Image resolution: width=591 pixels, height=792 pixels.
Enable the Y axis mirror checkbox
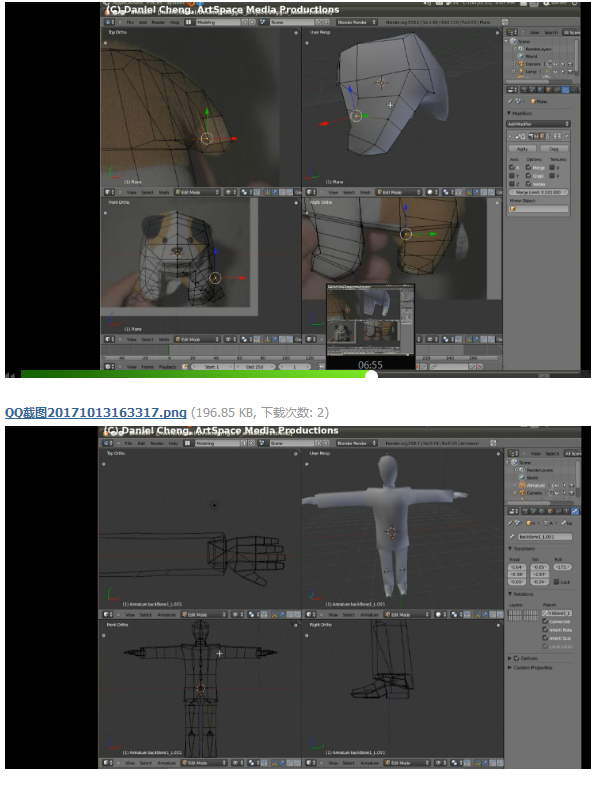(x=512, y=176)
